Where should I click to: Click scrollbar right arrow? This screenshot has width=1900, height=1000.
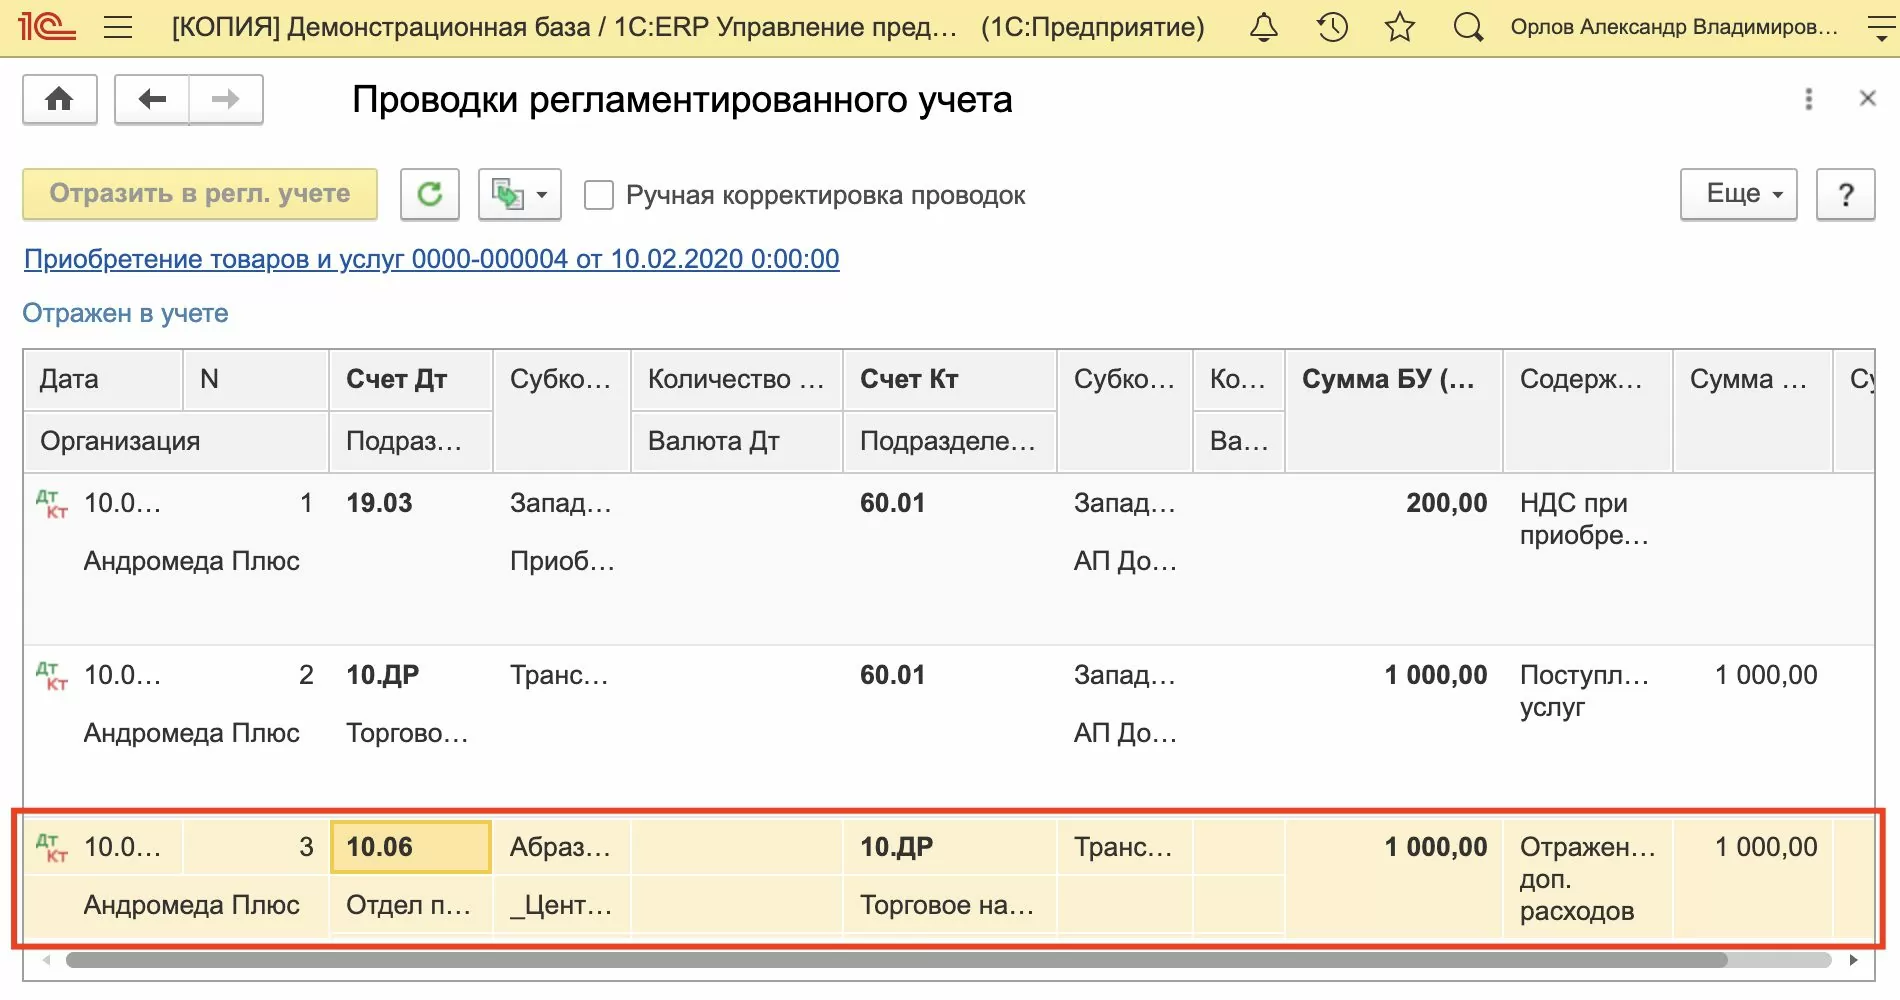1853,960
